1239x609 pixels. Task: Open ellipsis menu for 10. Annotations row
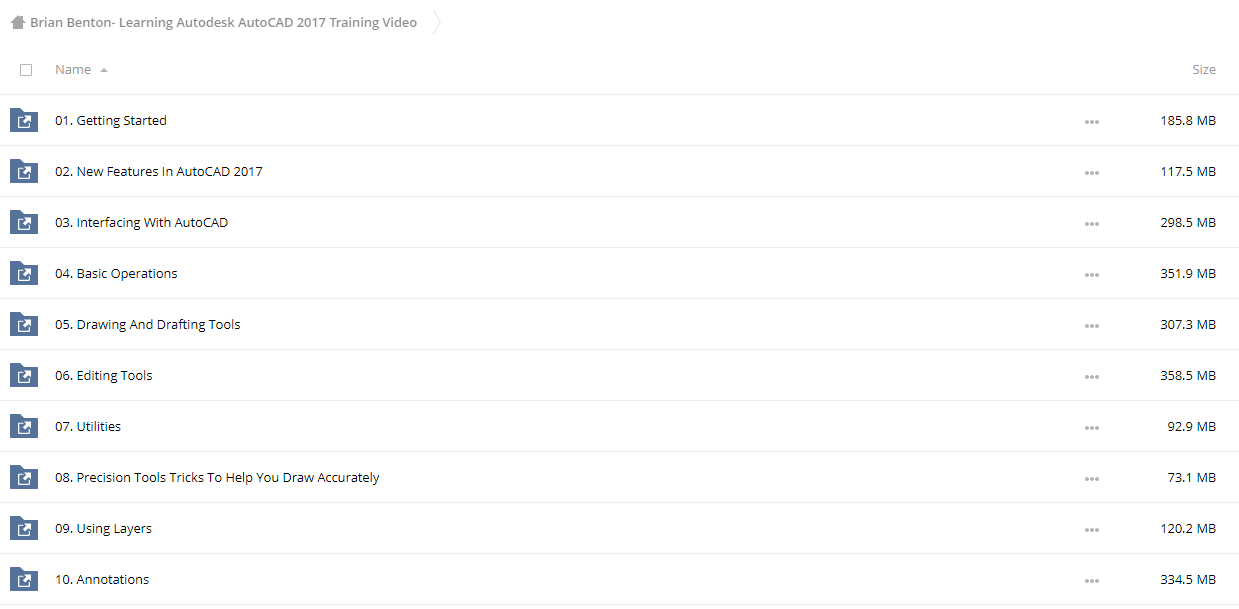point(1091,581)
